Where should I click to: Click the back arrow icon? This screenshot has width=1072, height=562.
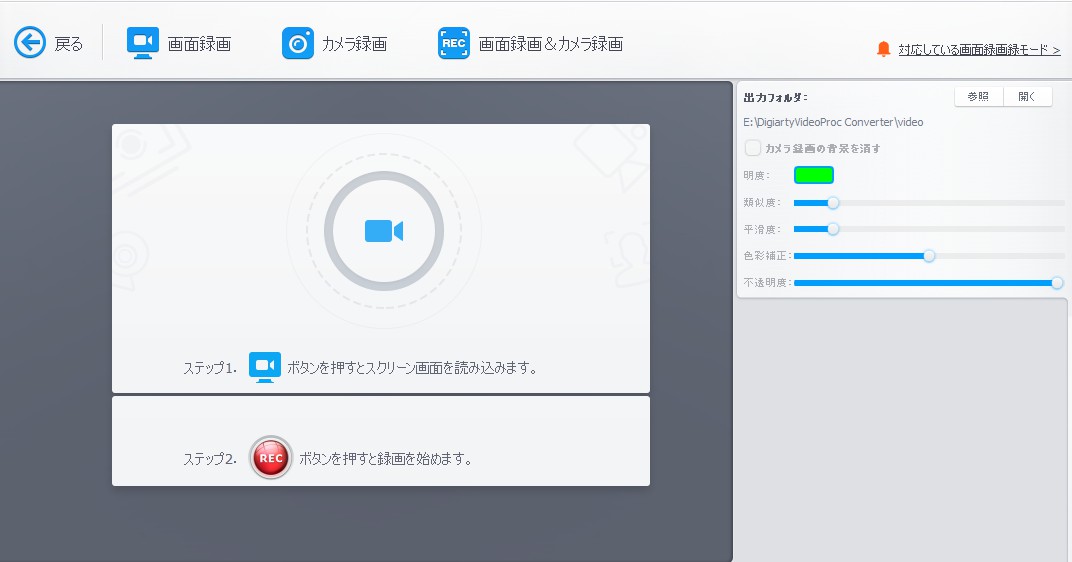pyautogui.click(x=30, y=43)
